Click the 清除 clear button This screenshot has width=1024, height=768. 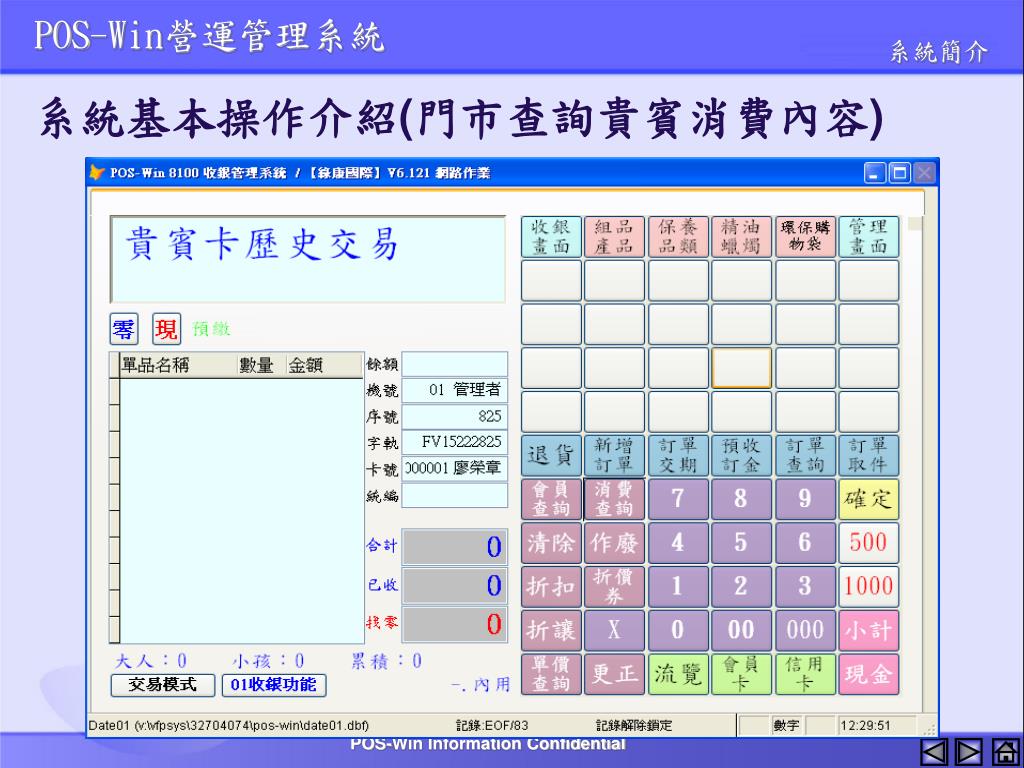[551, 543]
